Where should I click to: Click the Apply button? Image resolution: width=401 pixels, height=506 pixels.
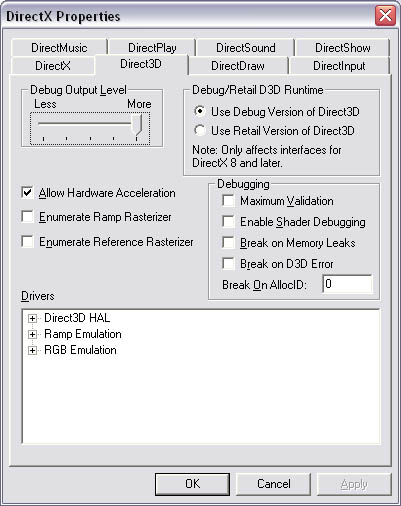coord(354,484)
